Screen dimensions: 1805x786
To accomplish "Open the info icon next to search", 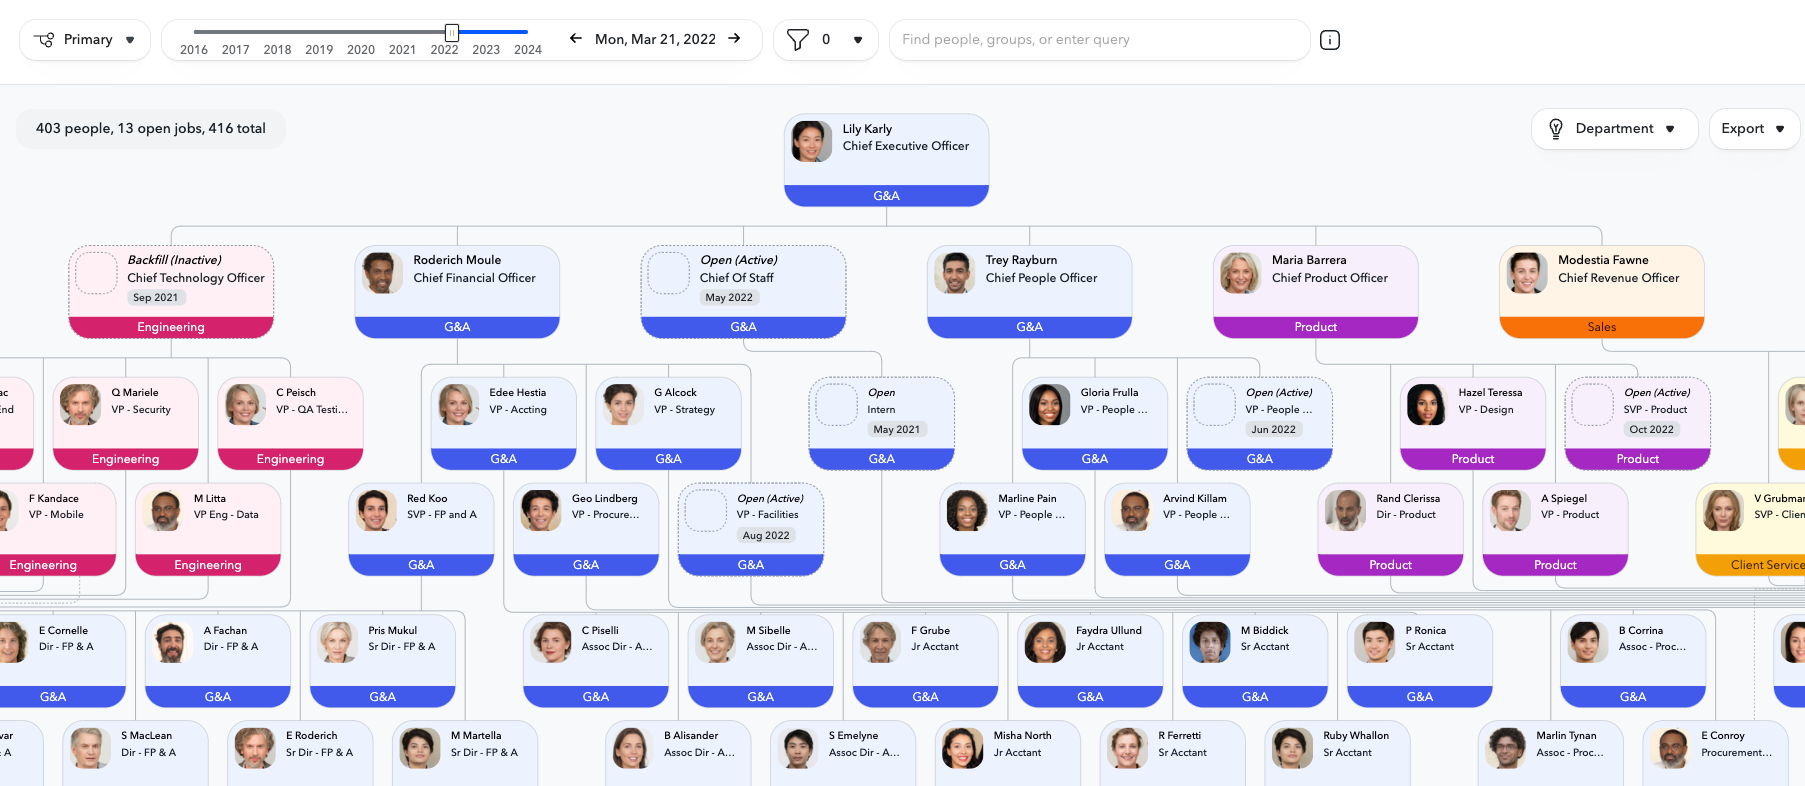I will click(x=1329, y=40).
